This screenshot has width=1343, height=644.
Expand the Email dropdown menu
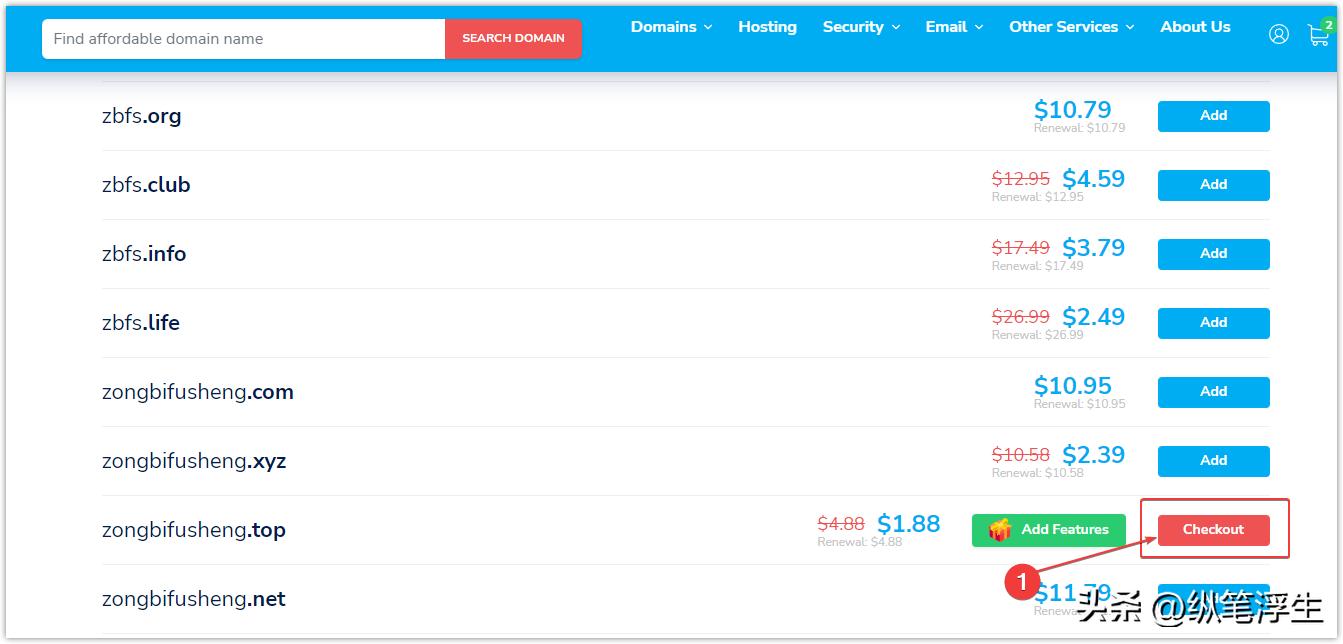click(x=954, y=27)
